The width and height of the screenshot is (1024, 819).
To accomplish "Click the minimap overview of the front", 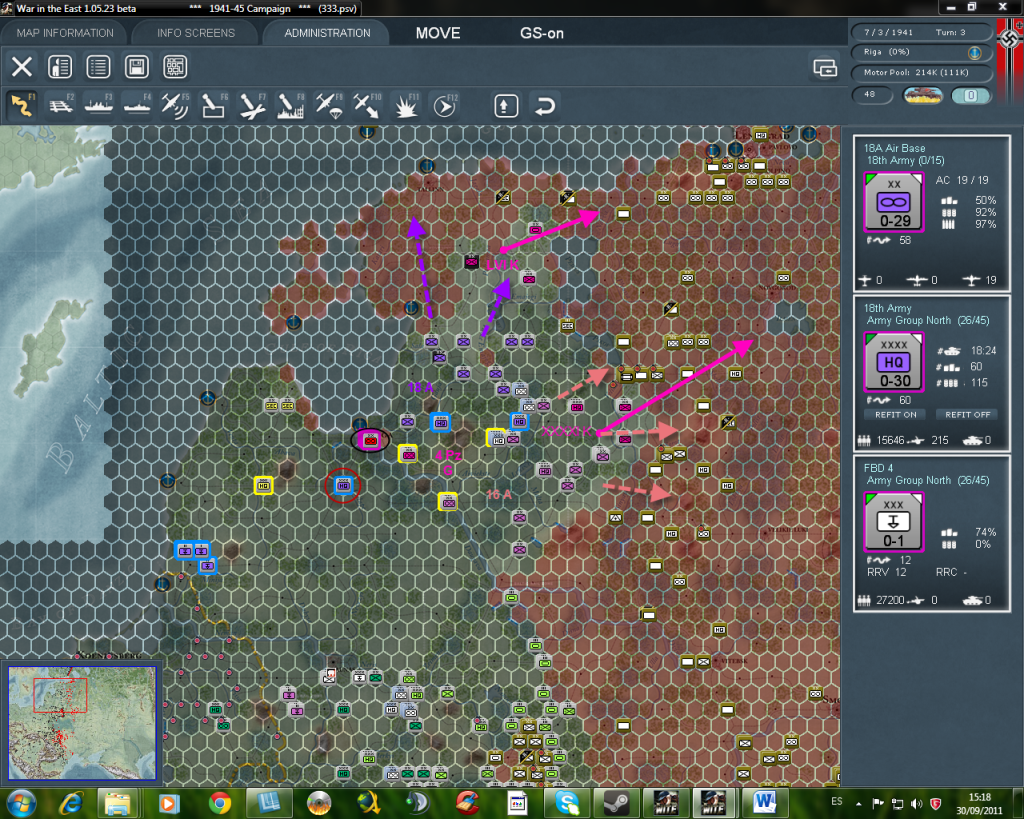I will click(82, 722).
